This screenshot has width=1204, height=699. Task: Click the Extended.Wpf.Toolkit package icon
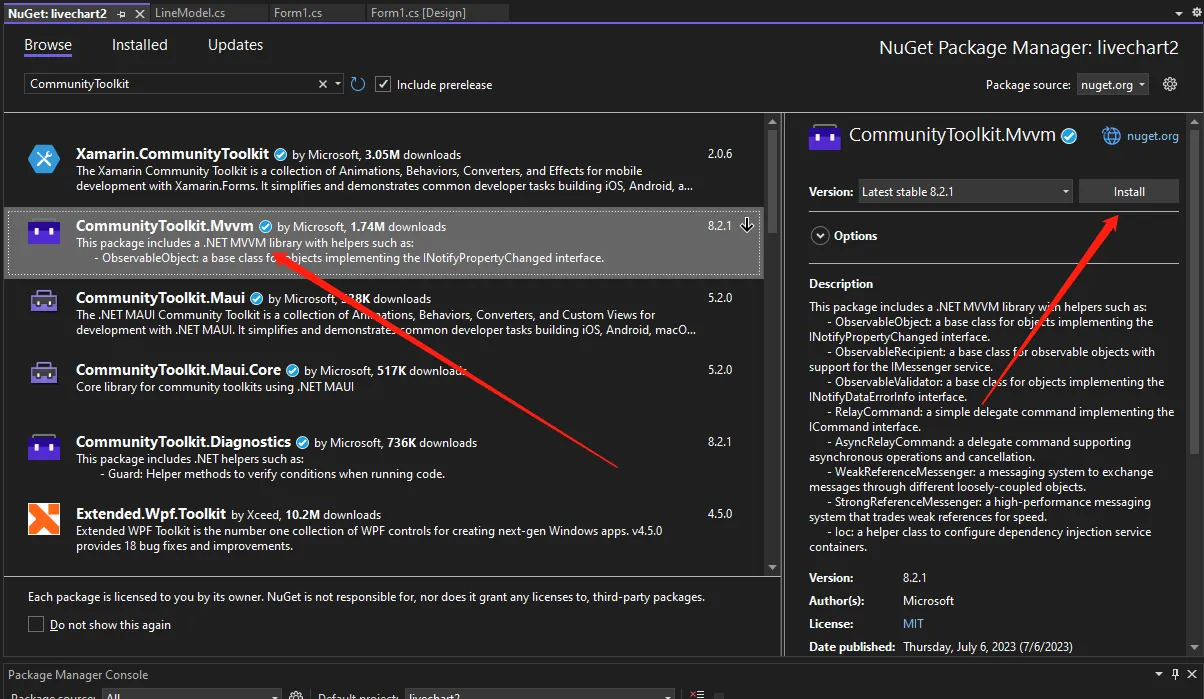[44, 518]
